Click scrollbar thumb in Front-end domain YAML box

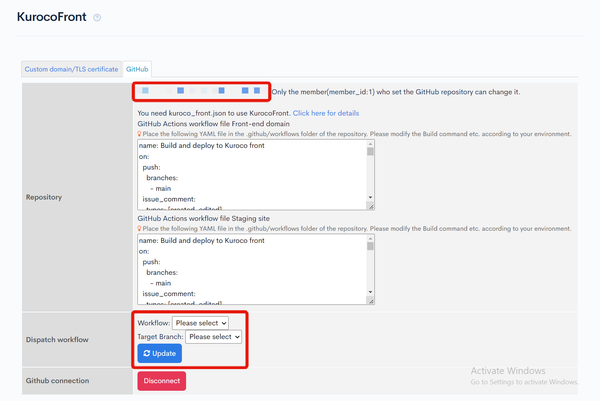click(x=370, y=152)
